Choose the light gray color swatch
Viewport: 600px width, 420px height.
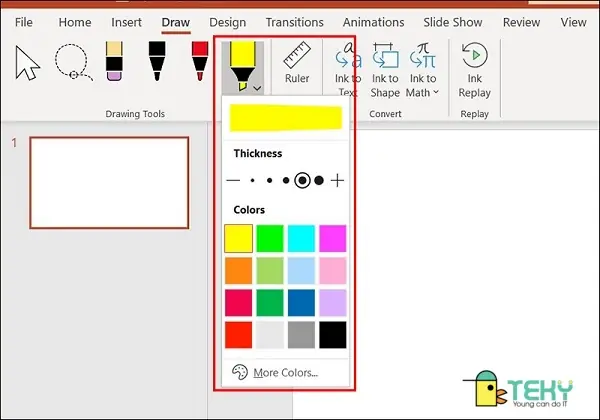pos(270,335)
